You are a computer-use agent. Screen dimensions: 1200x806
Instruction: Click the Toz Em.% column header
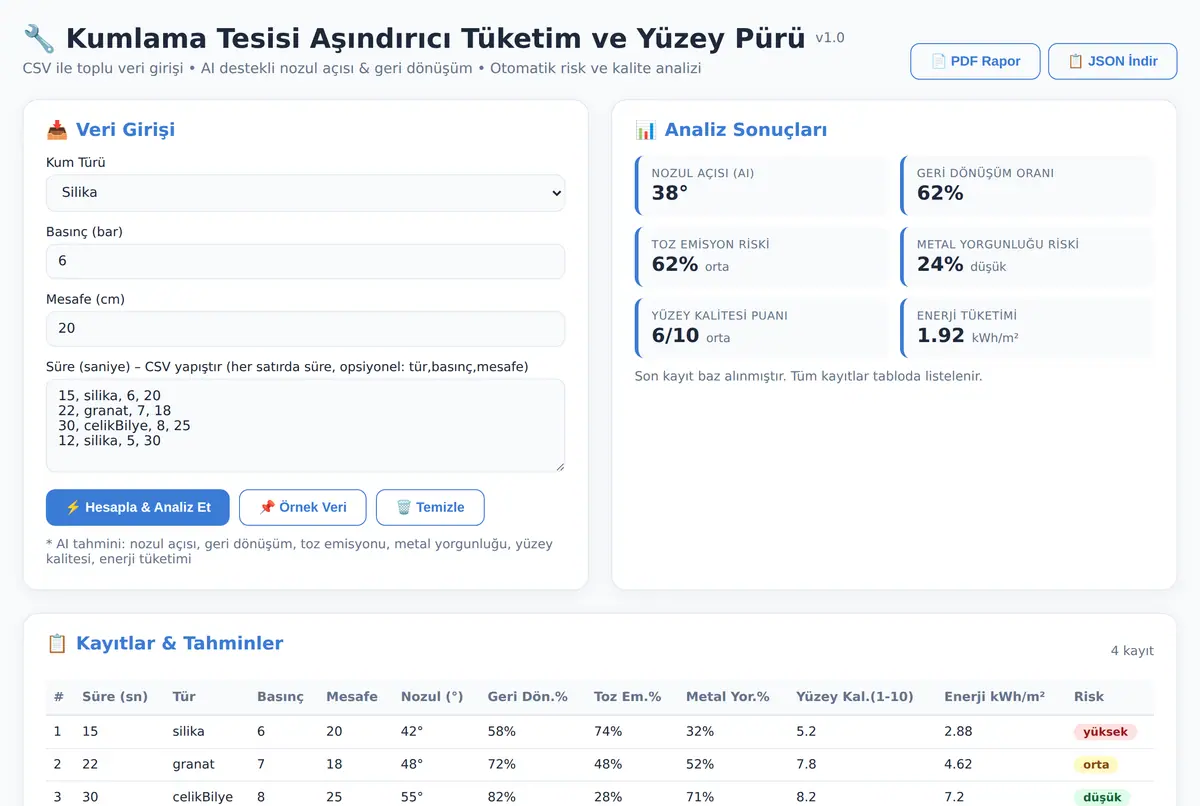point(628,697)
